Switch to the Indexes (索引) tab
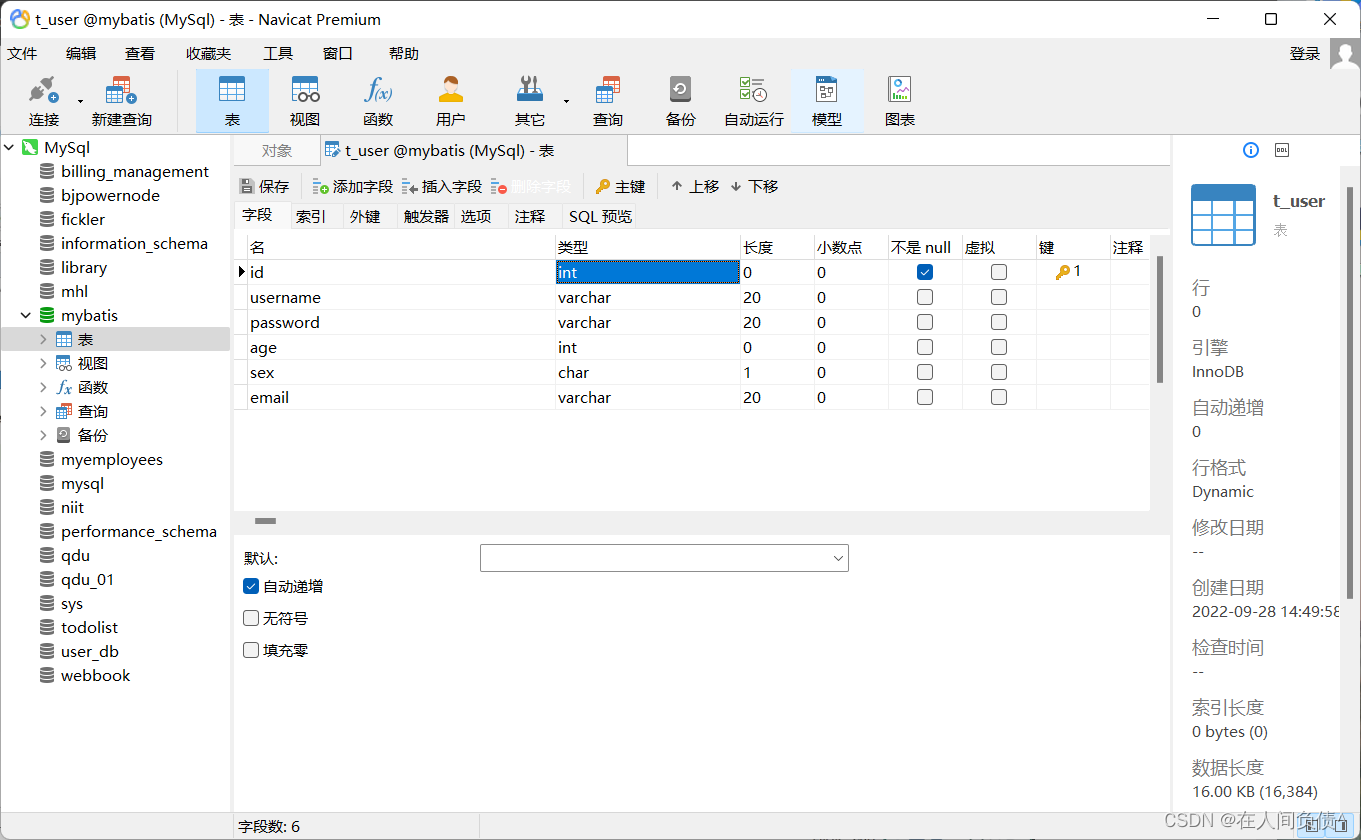The width and height of the screenshot is (1361, 840). click(x=311, y=216)
